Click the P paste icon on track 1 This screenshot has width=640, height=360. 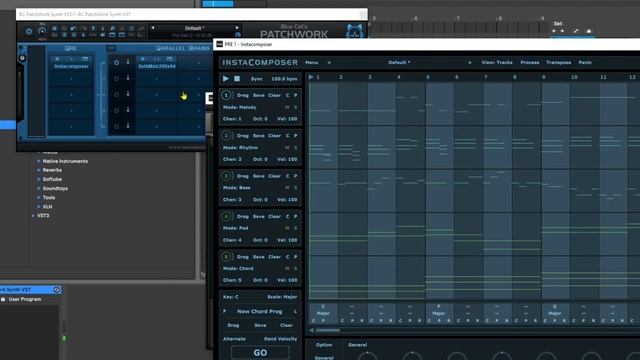click(296, 95)
